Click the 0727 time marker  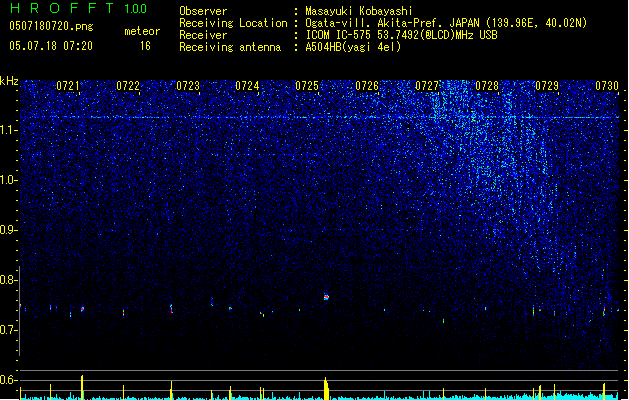click(x=427, y=86)
